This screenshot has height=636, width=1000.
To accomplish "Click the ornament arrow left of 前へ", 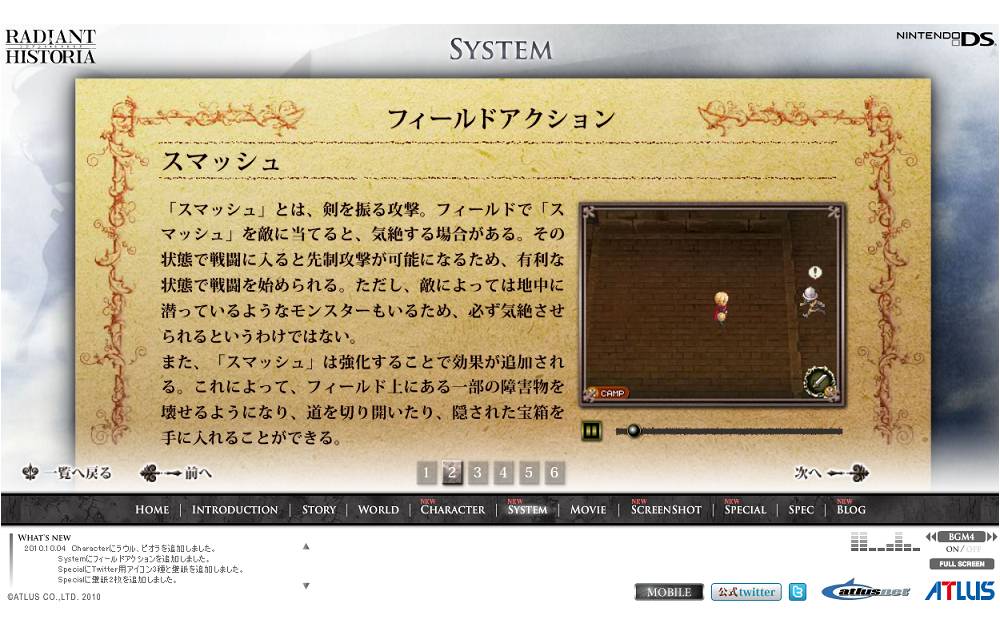I will point(161,473).
